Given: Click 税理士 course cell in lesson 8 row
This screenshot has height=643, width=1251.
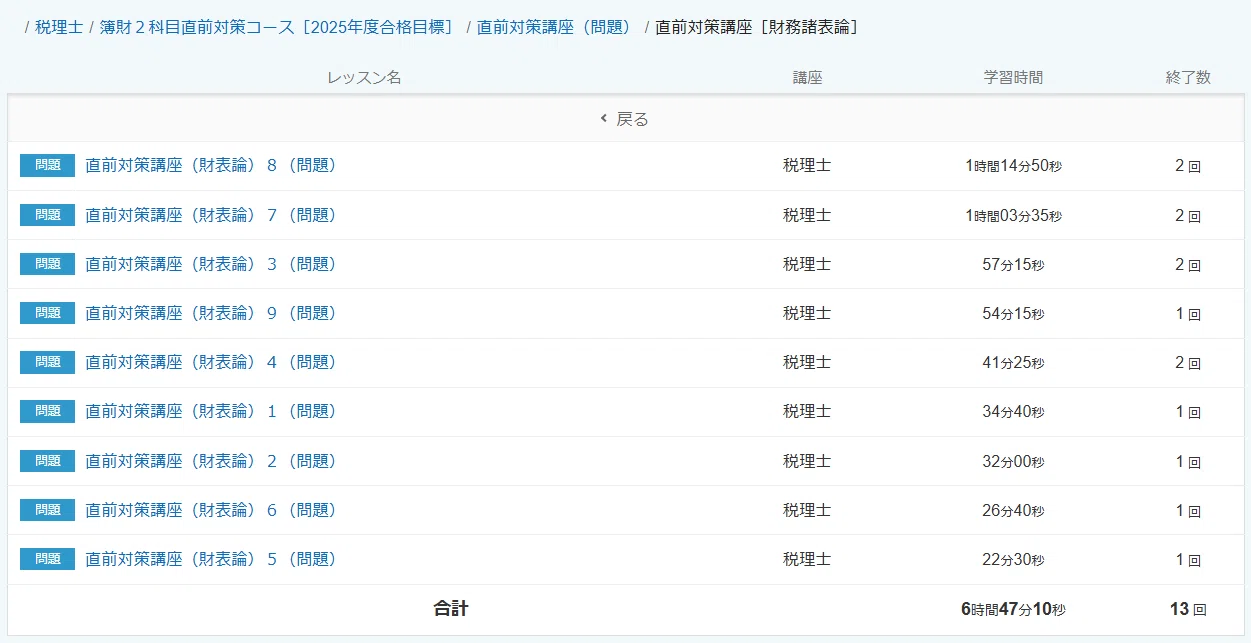Looking at the screenshot, I should (x=807, y=165).
